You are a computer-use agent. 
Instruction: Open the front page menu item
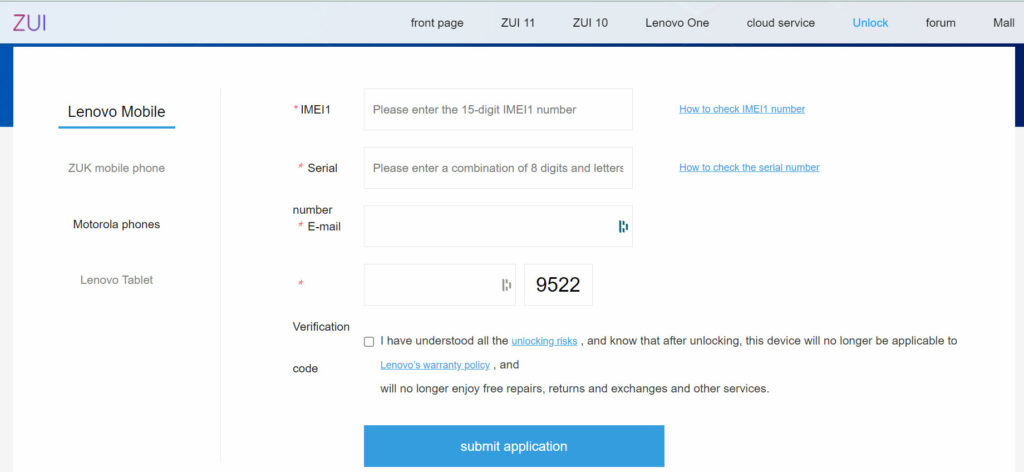coord(437,23)
